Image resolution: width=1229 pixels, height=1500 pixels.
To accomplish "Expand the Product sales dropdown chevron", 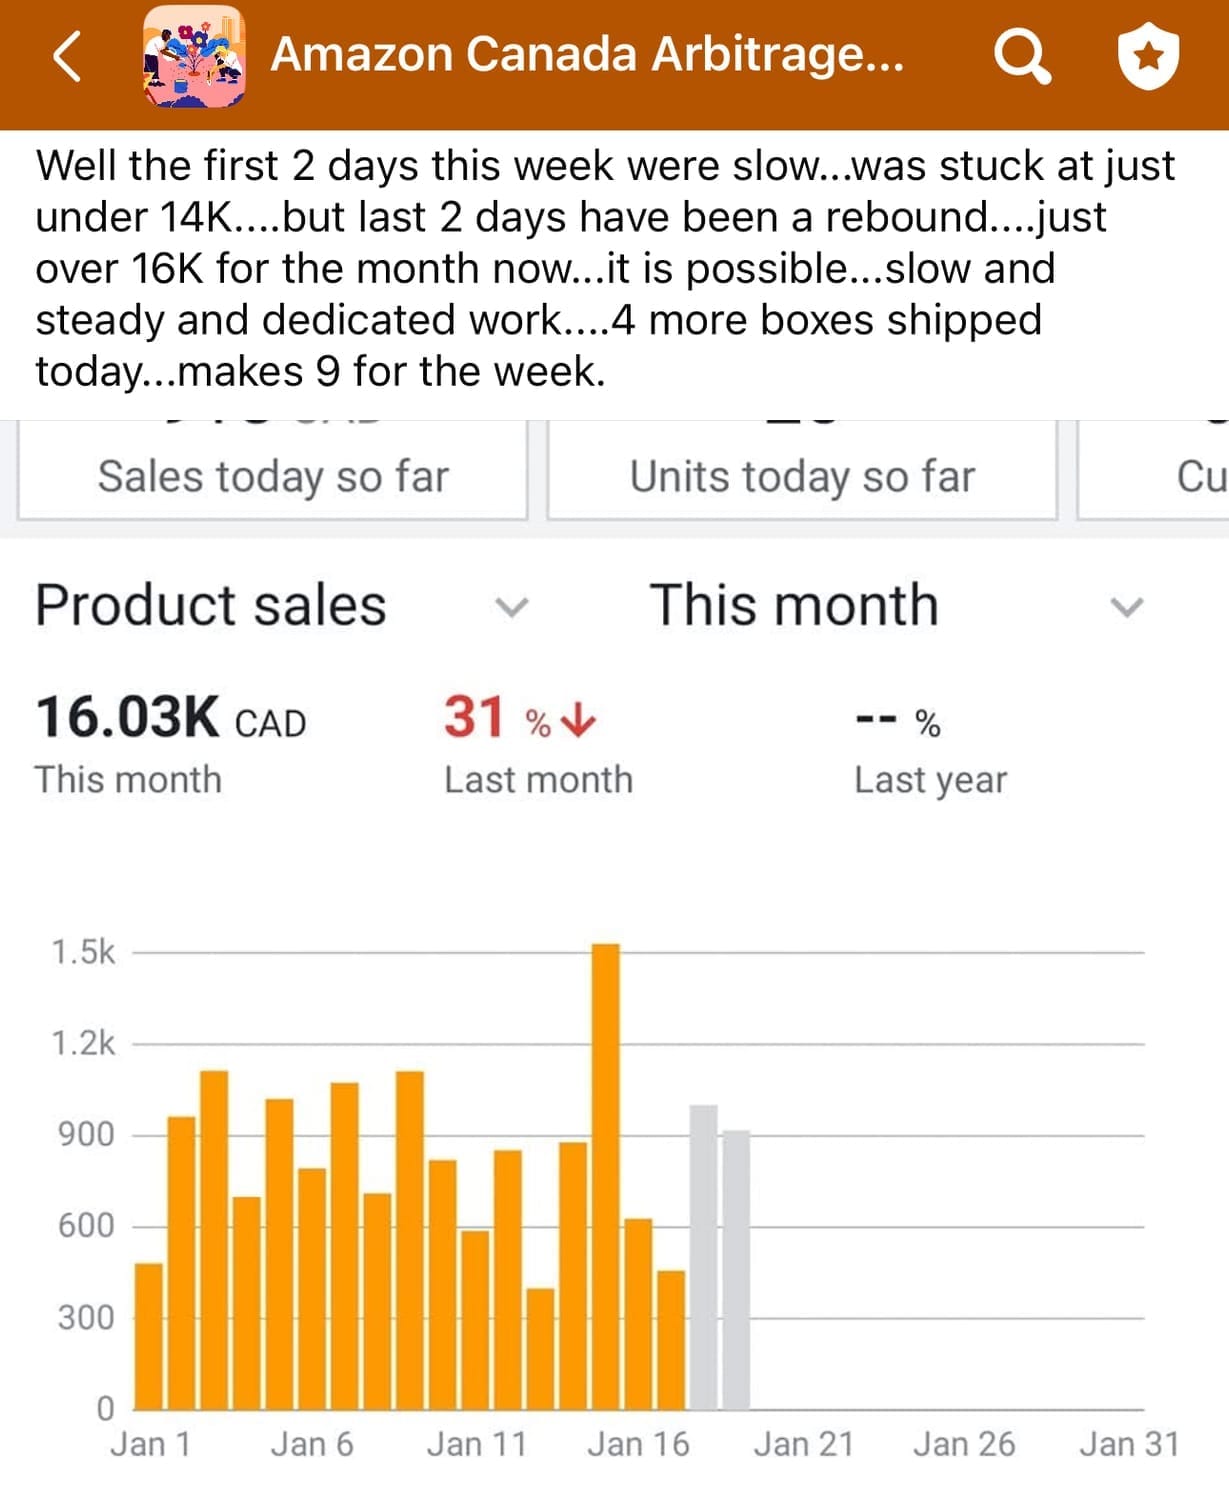I will point(512,607).
